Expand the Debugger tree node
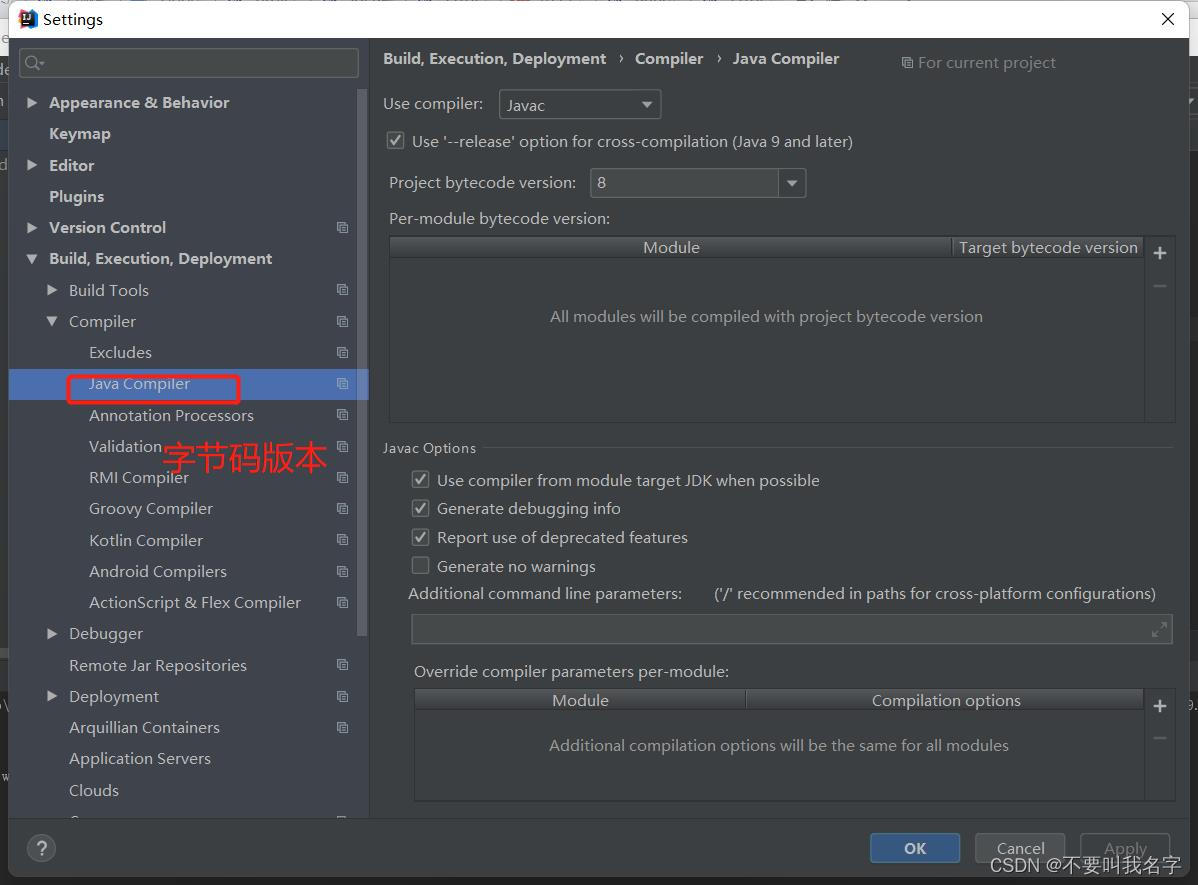This screenshot has height=885, width=1198. [x=52, y=633]
